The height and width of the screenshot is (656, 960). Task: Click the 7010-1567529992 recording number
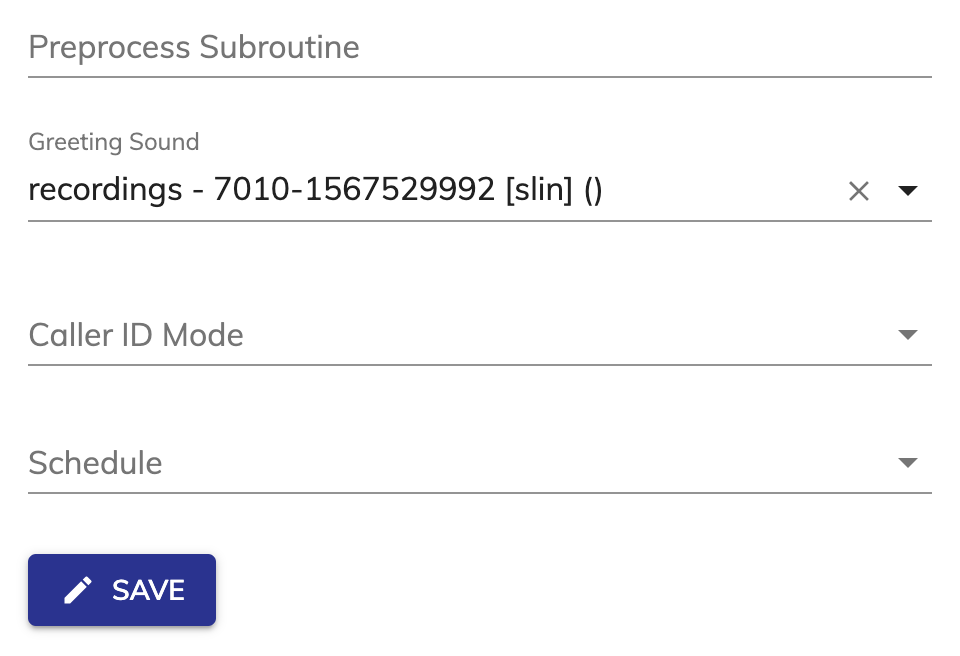[x=354, y=189]
